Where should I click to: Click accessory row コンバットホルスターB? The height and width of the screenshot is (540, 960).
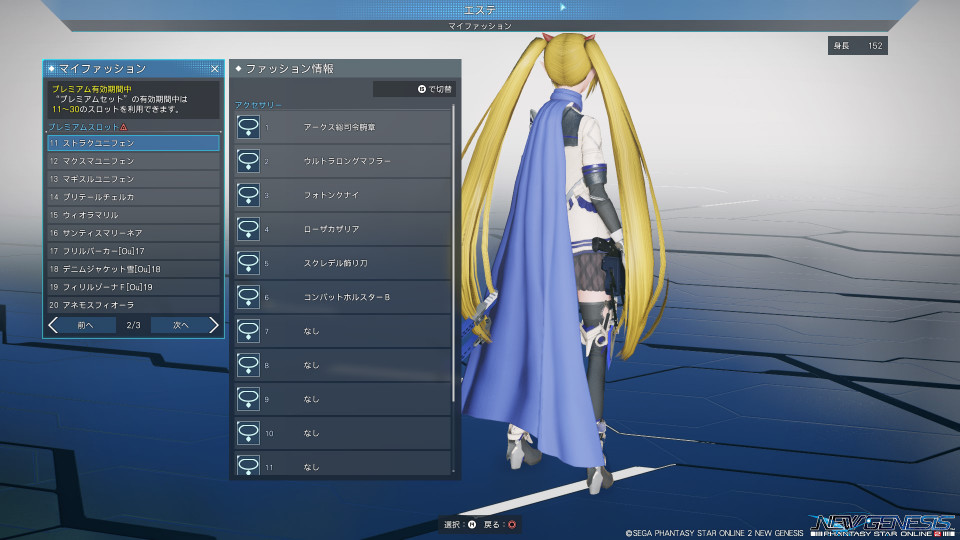click(x=343, y=297)
